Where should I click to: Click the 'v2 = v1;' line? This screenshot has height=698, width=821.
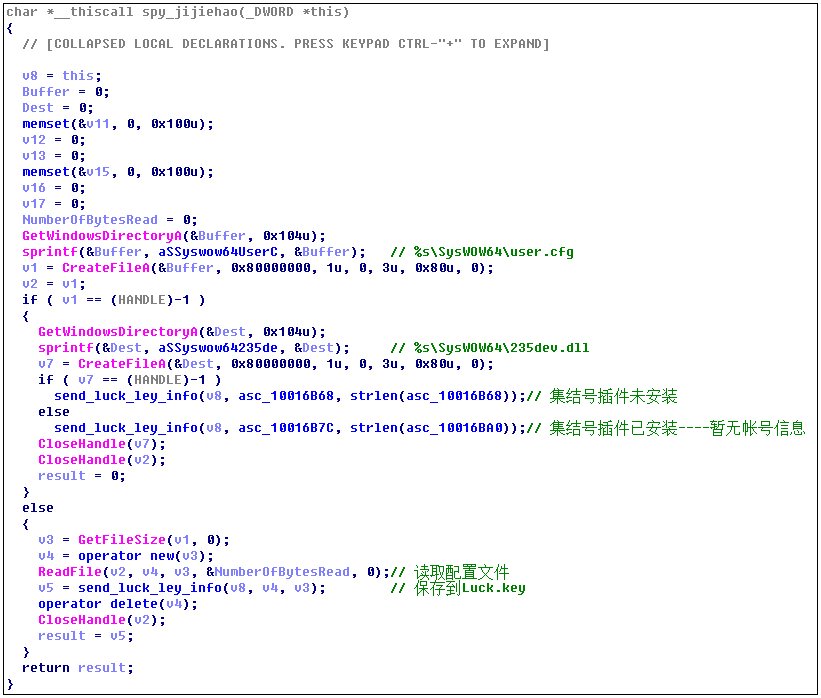[53, 284]
